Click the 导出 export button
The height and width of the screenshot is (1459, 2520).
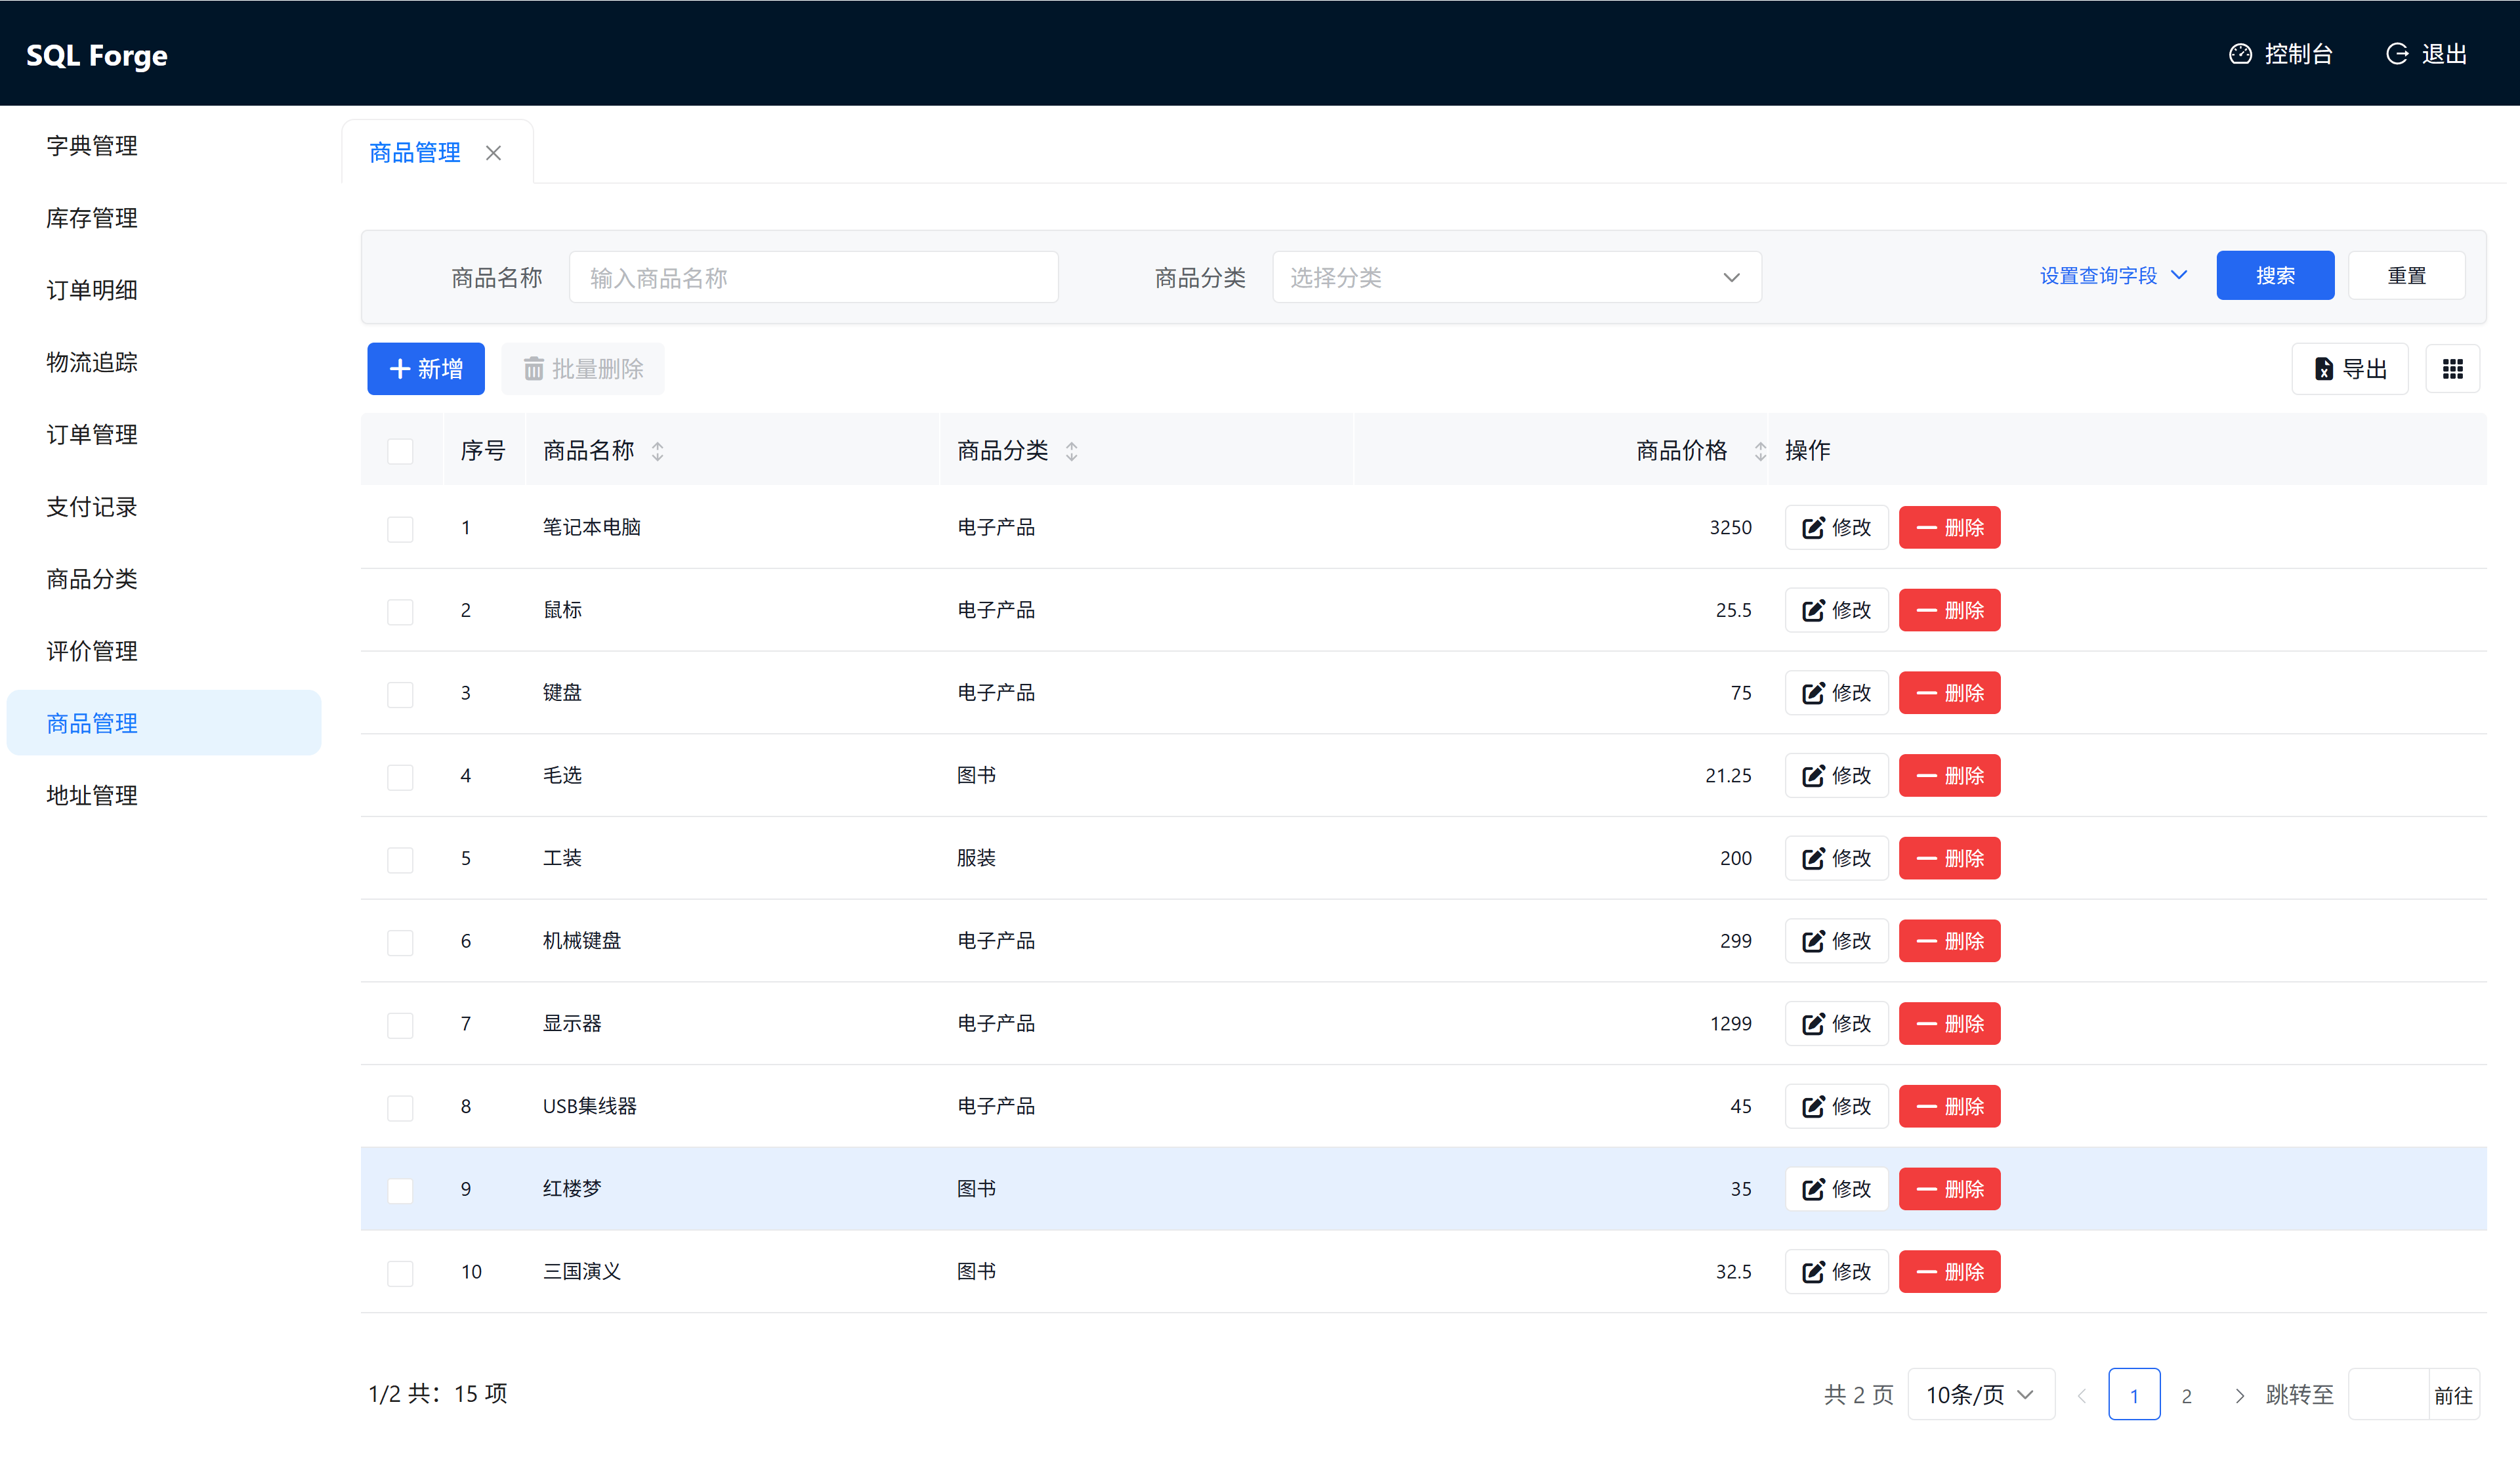tap(2349, 369)
